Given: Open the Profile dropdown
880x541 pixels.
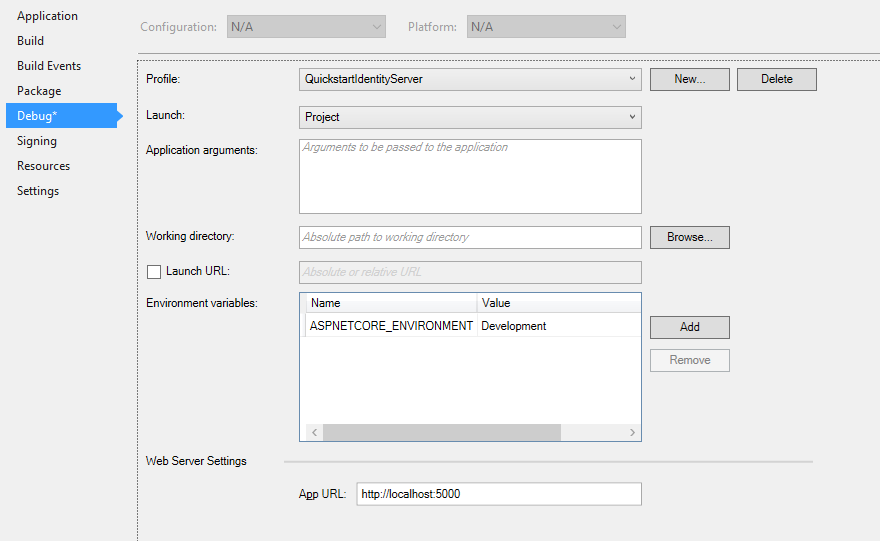Looking at the screenshot, I should tap(470, 79).
